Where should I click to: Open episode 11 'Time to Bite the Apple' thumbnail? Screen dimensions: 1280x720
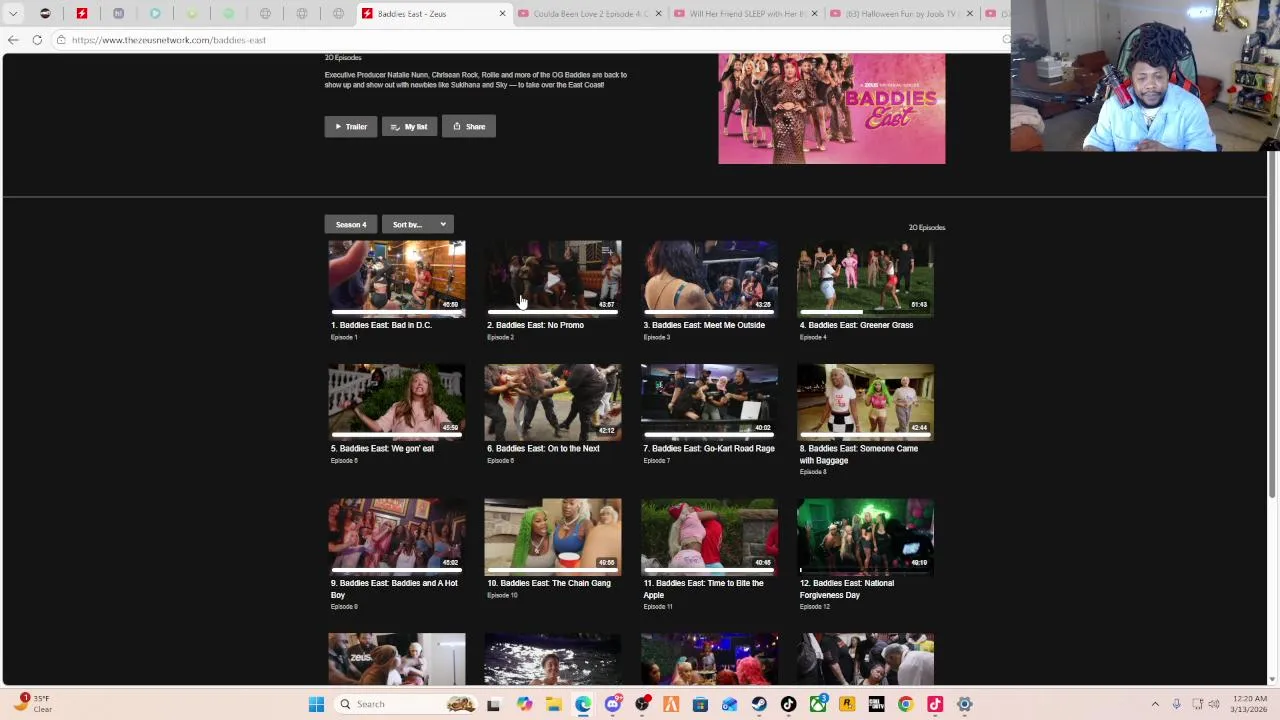point(709,536)
